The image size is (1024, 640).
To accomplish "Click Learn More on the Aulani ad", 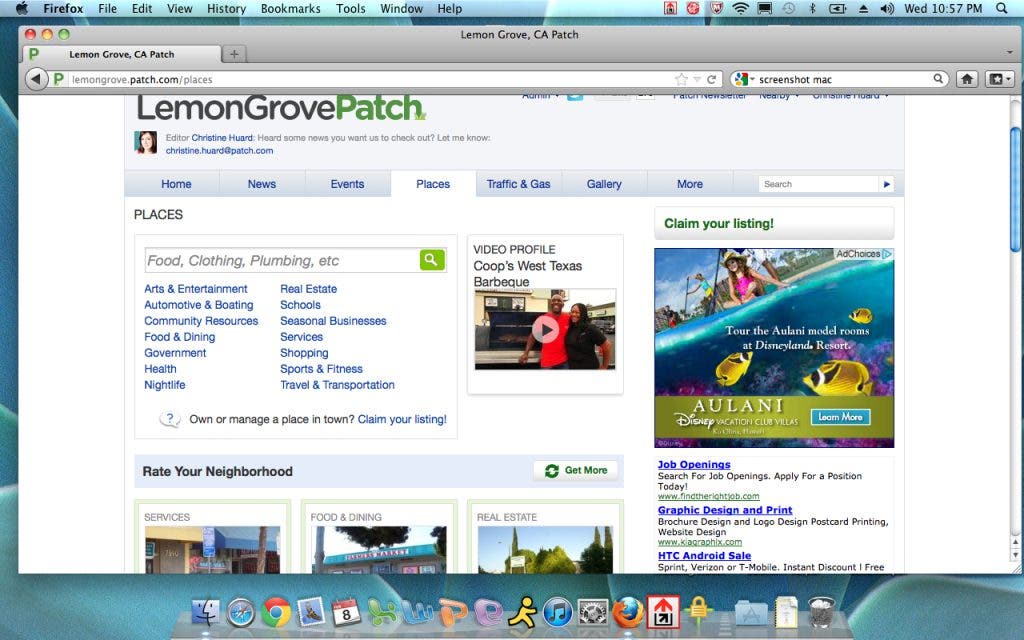I will pos(840,417).
